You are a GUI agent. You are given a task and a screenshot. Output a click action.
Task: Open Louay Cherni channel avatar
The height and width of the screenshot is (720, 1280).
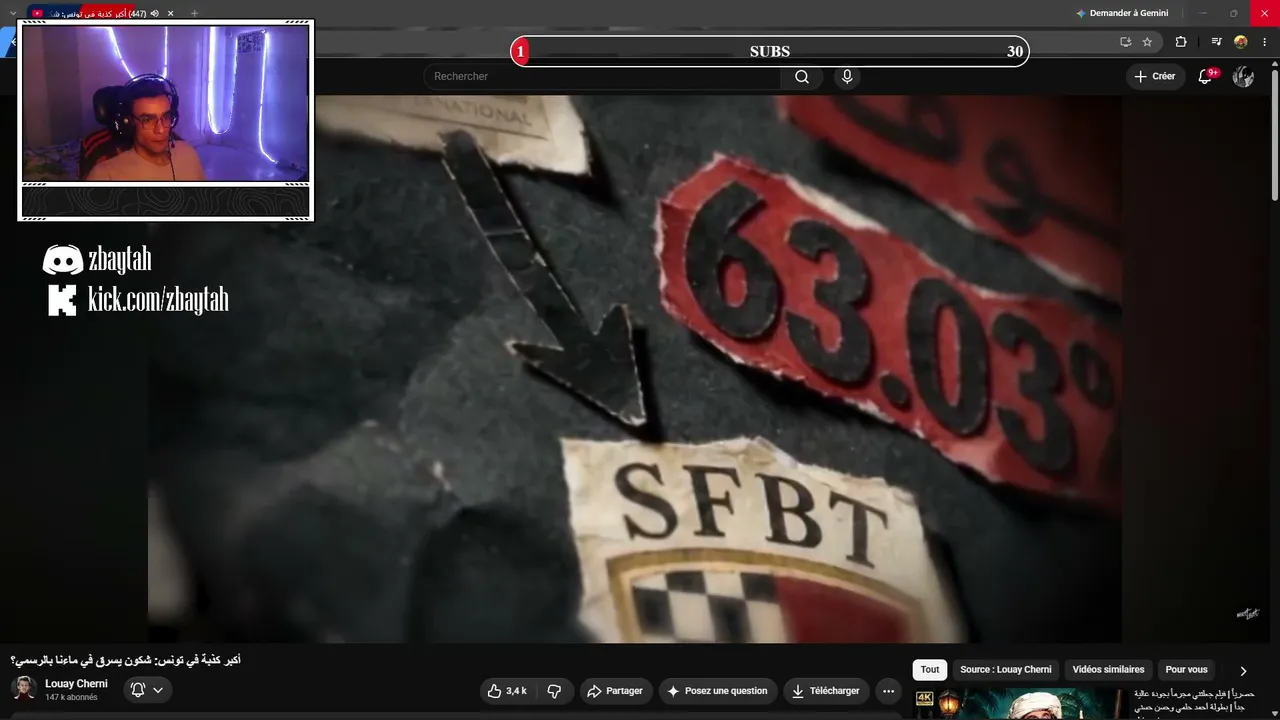pyautogui.click(x=24, y=688)
